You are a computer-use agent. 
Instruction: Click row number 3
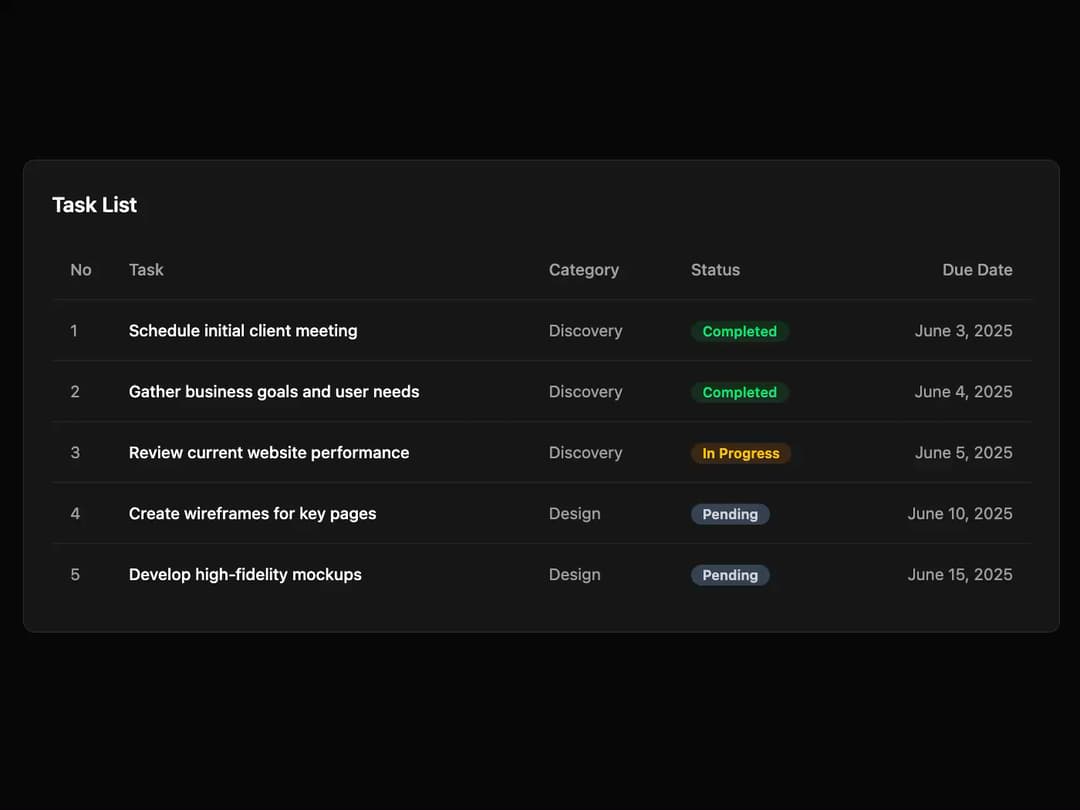click(75, 453)
